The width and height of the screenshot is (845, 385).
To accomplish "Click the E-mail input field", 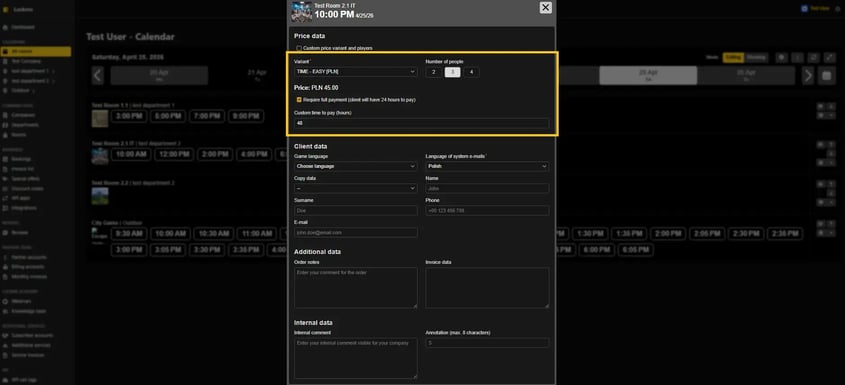I will coord(356,232).
